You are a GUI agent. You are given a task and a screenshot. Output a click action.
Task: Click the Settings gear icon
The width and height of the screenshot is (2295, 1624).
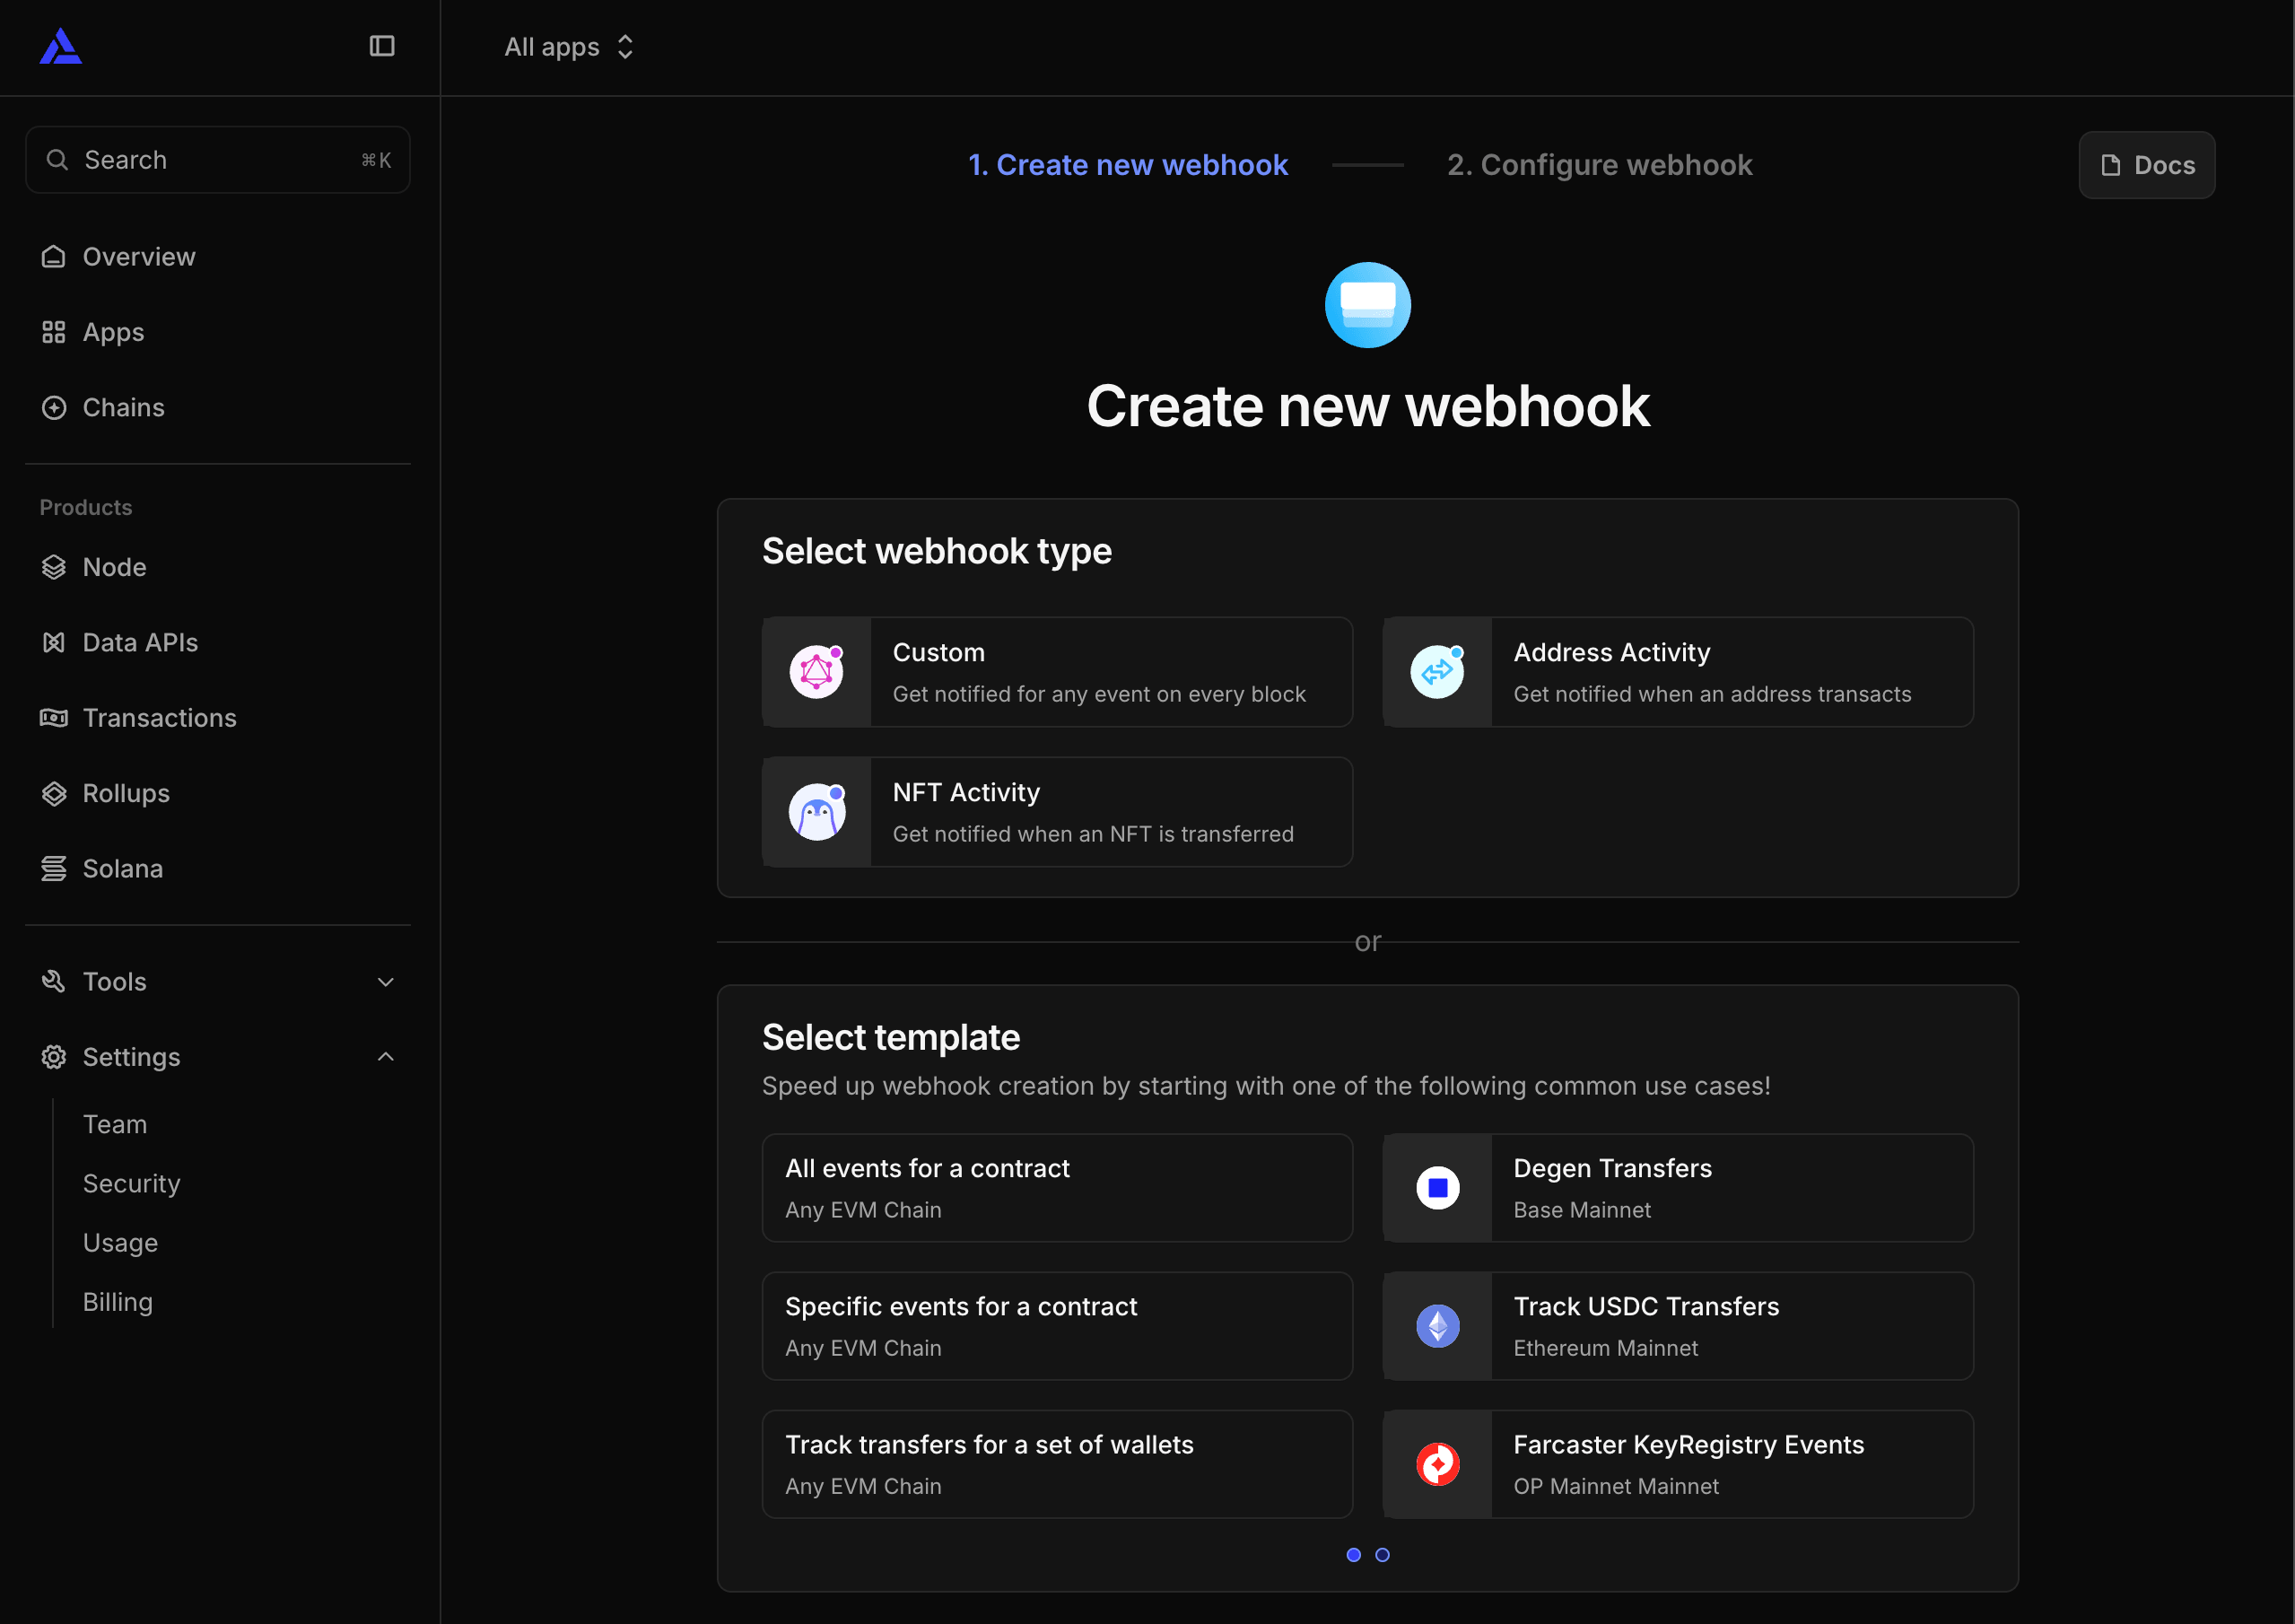(x=54, y=1057)
